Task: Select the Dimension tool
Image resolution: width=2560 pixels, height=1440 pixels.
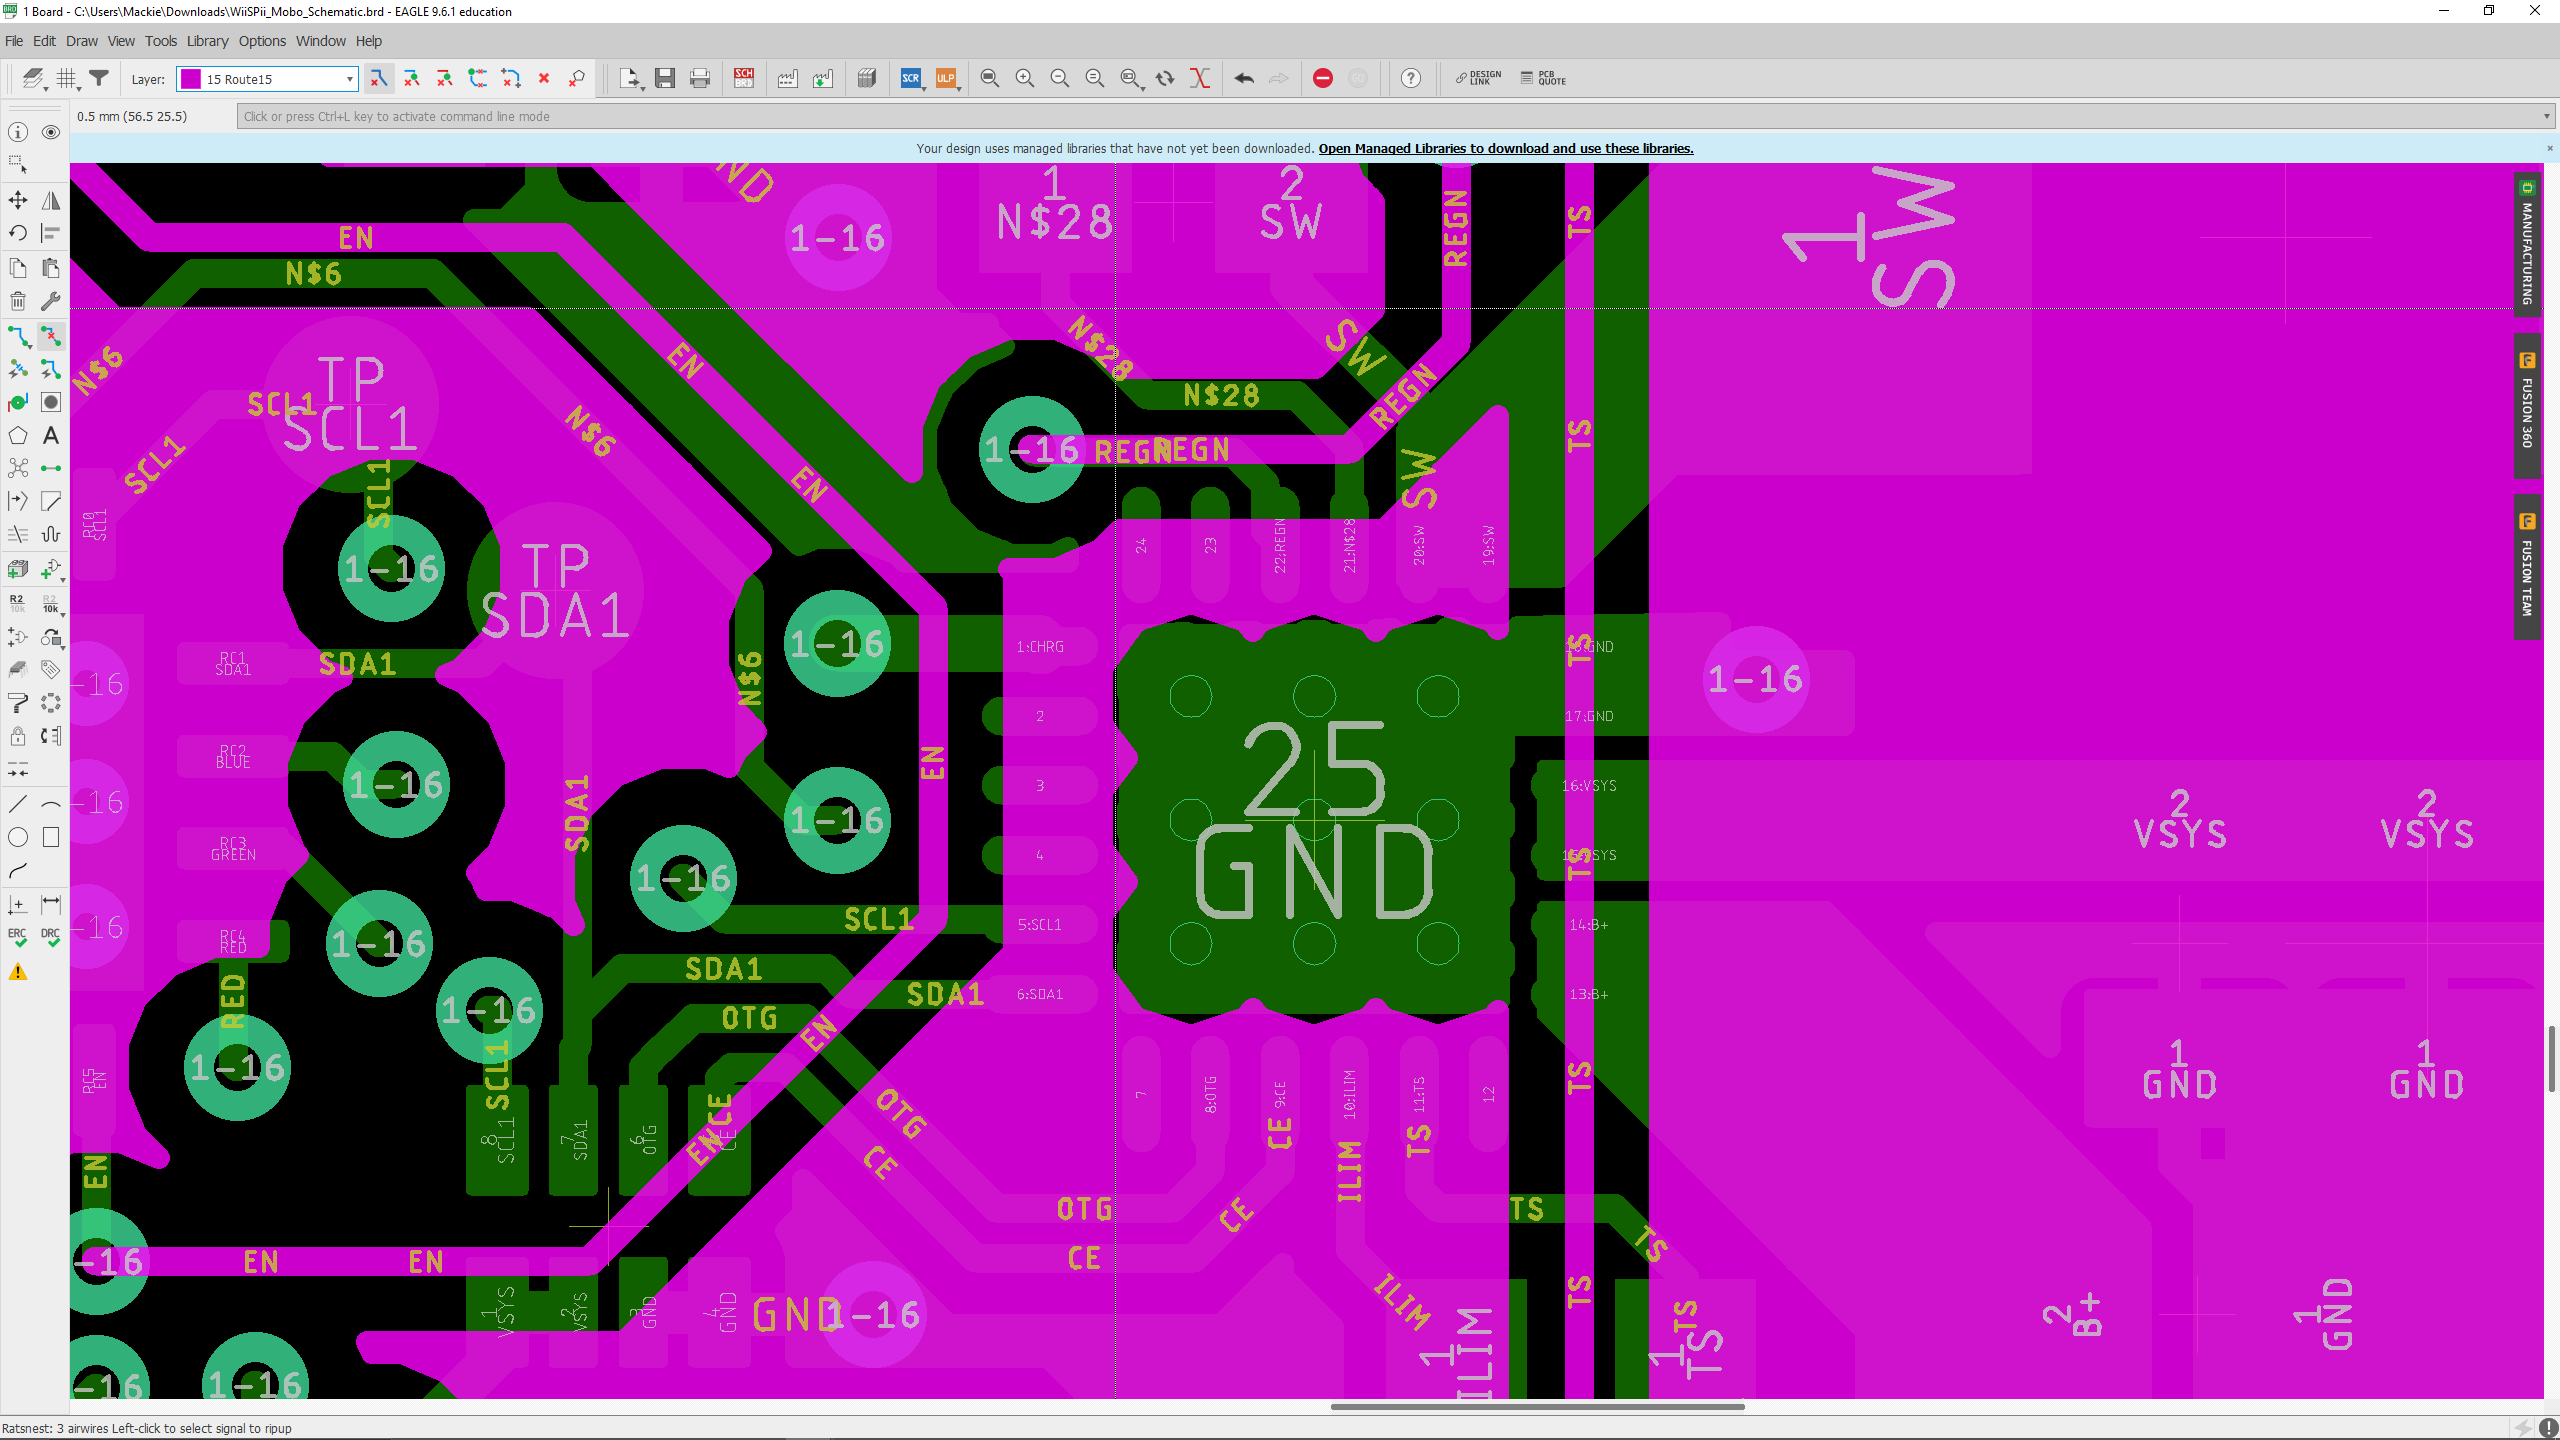Action: tap(51, 905)
